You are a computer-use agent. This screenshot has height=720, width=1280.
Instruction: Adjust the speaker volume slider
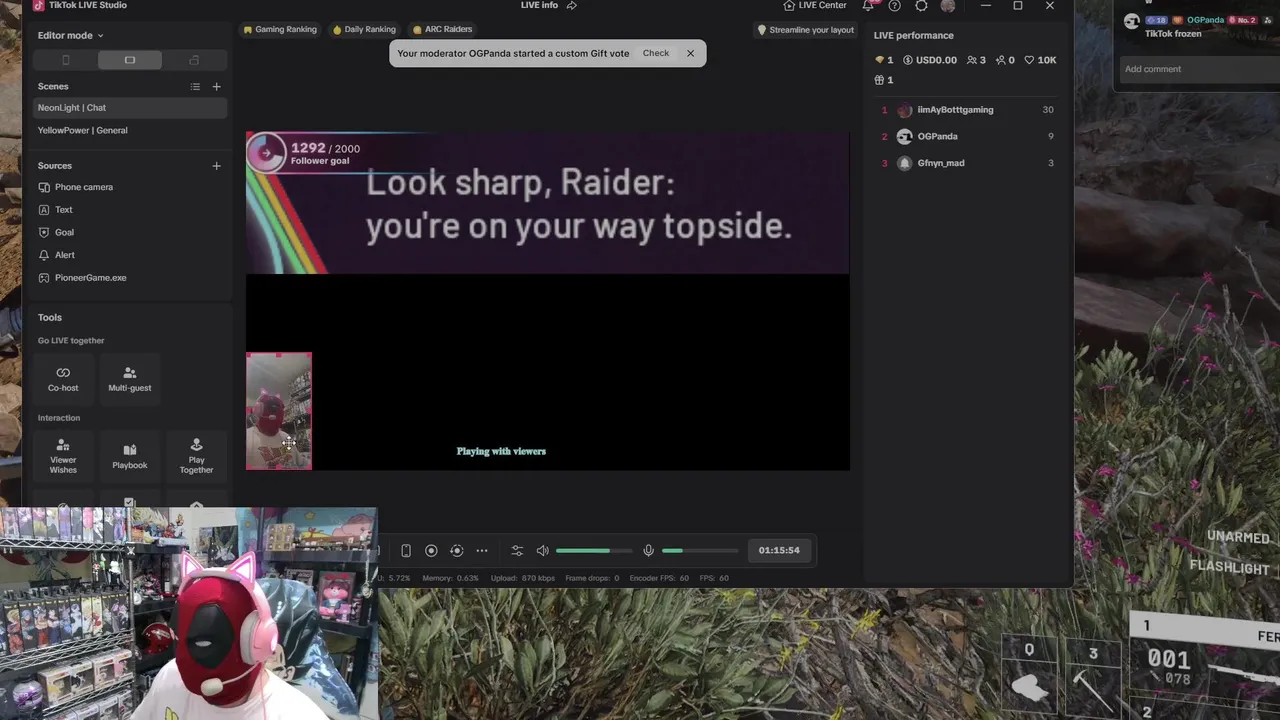pyautogui.click(x=594, y=550)
